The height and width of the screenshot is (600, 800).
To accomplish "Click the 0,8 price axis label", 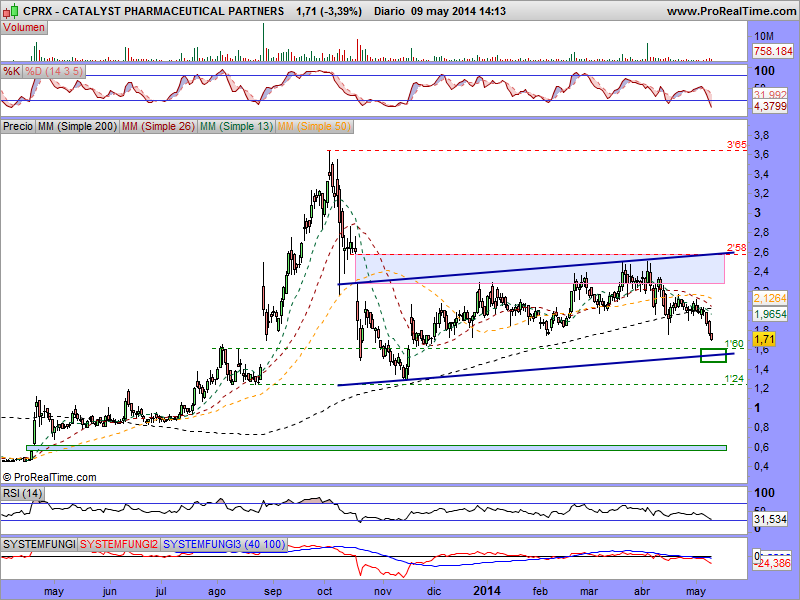I will tap(761, 427).
